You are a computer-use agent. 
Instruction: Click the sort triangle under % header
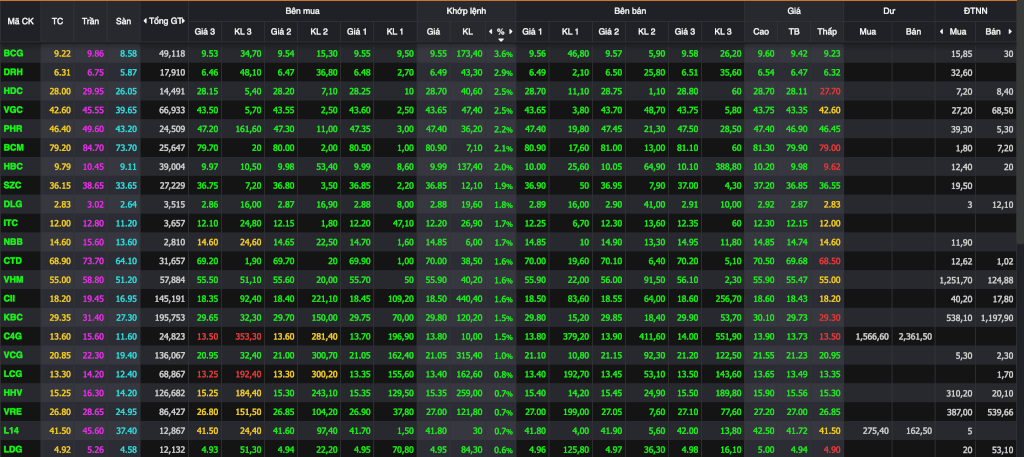(500, 39)
